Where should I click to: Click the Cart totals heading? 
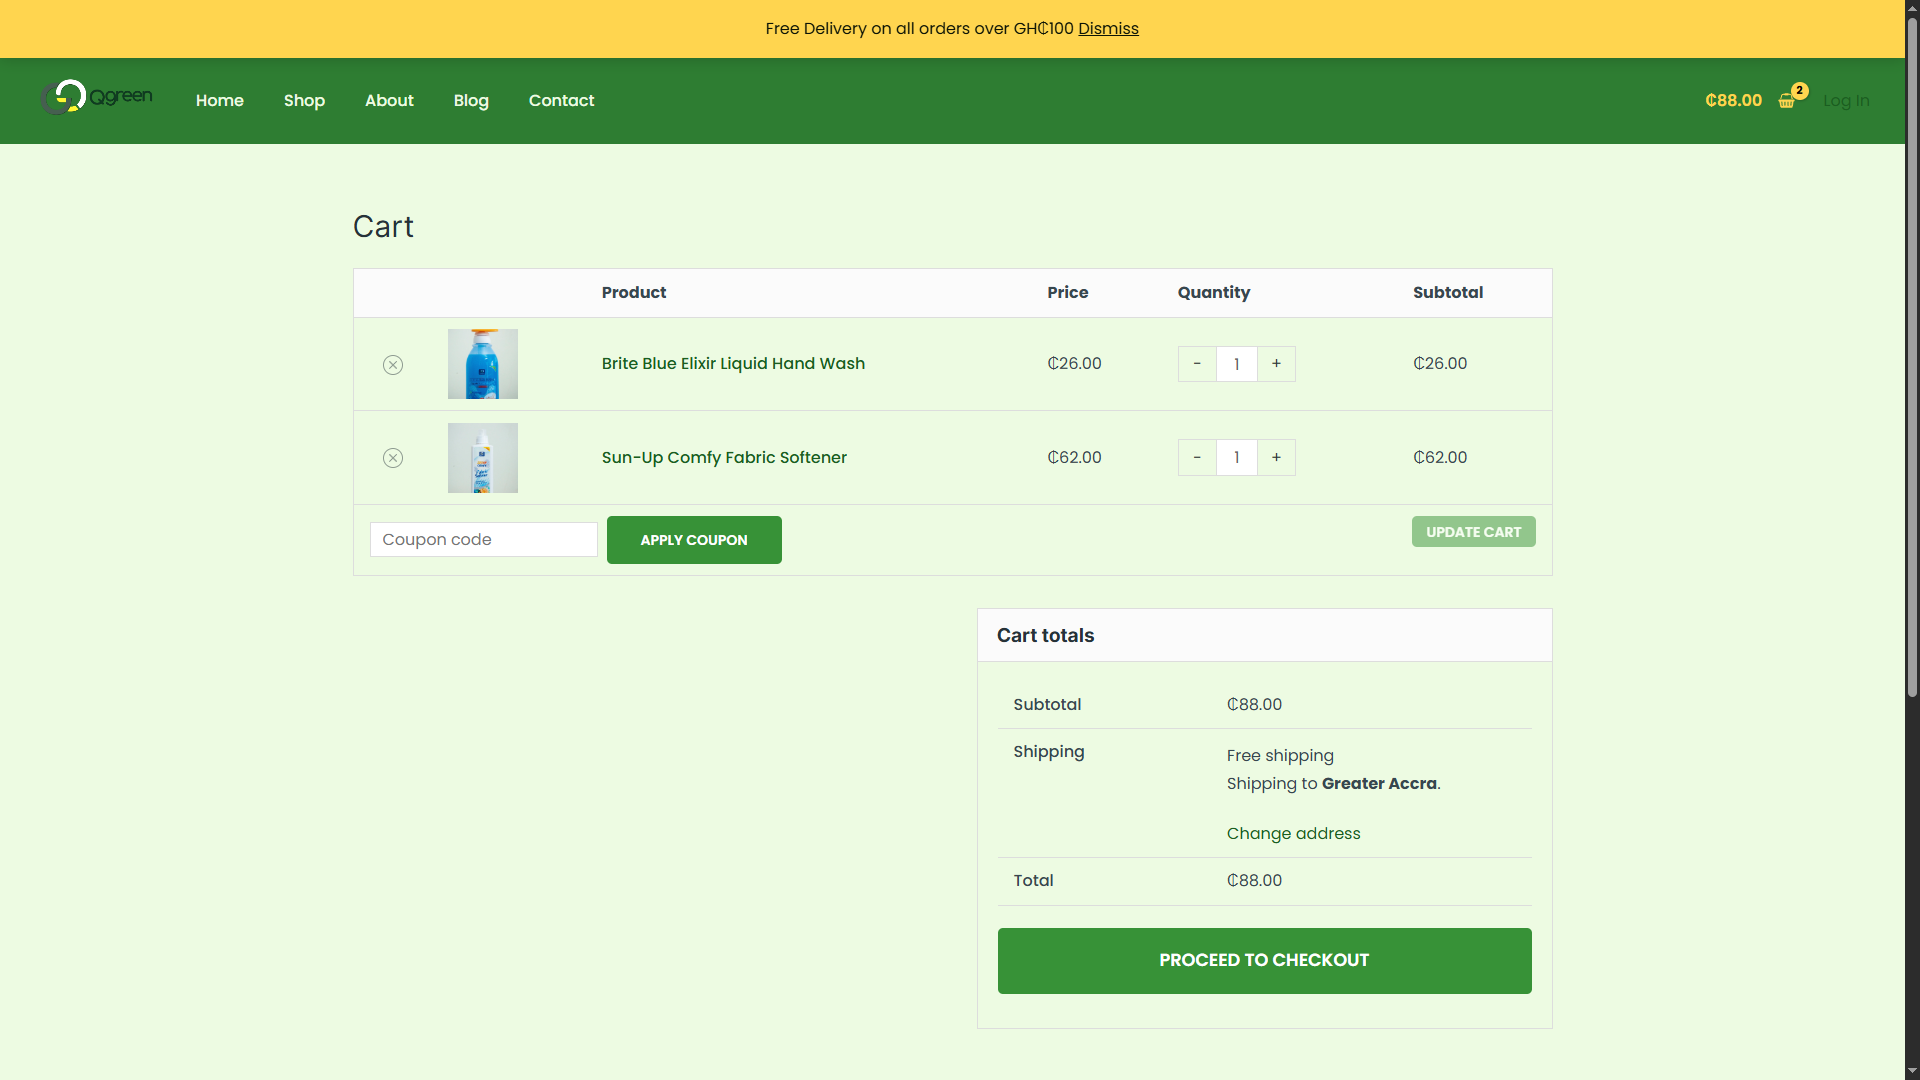pyautogui.click(x=1045, y=636)
